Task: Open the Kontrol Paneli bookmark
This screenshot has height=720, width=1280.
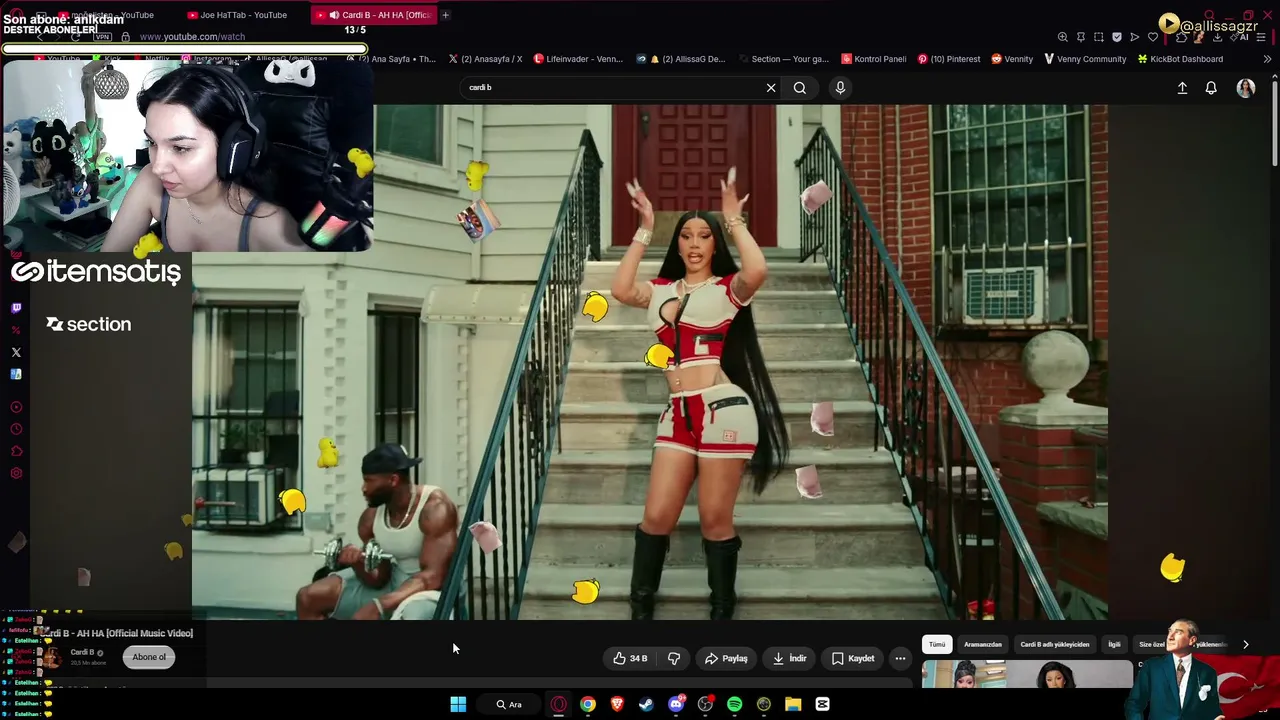Action: coord(874,59)
